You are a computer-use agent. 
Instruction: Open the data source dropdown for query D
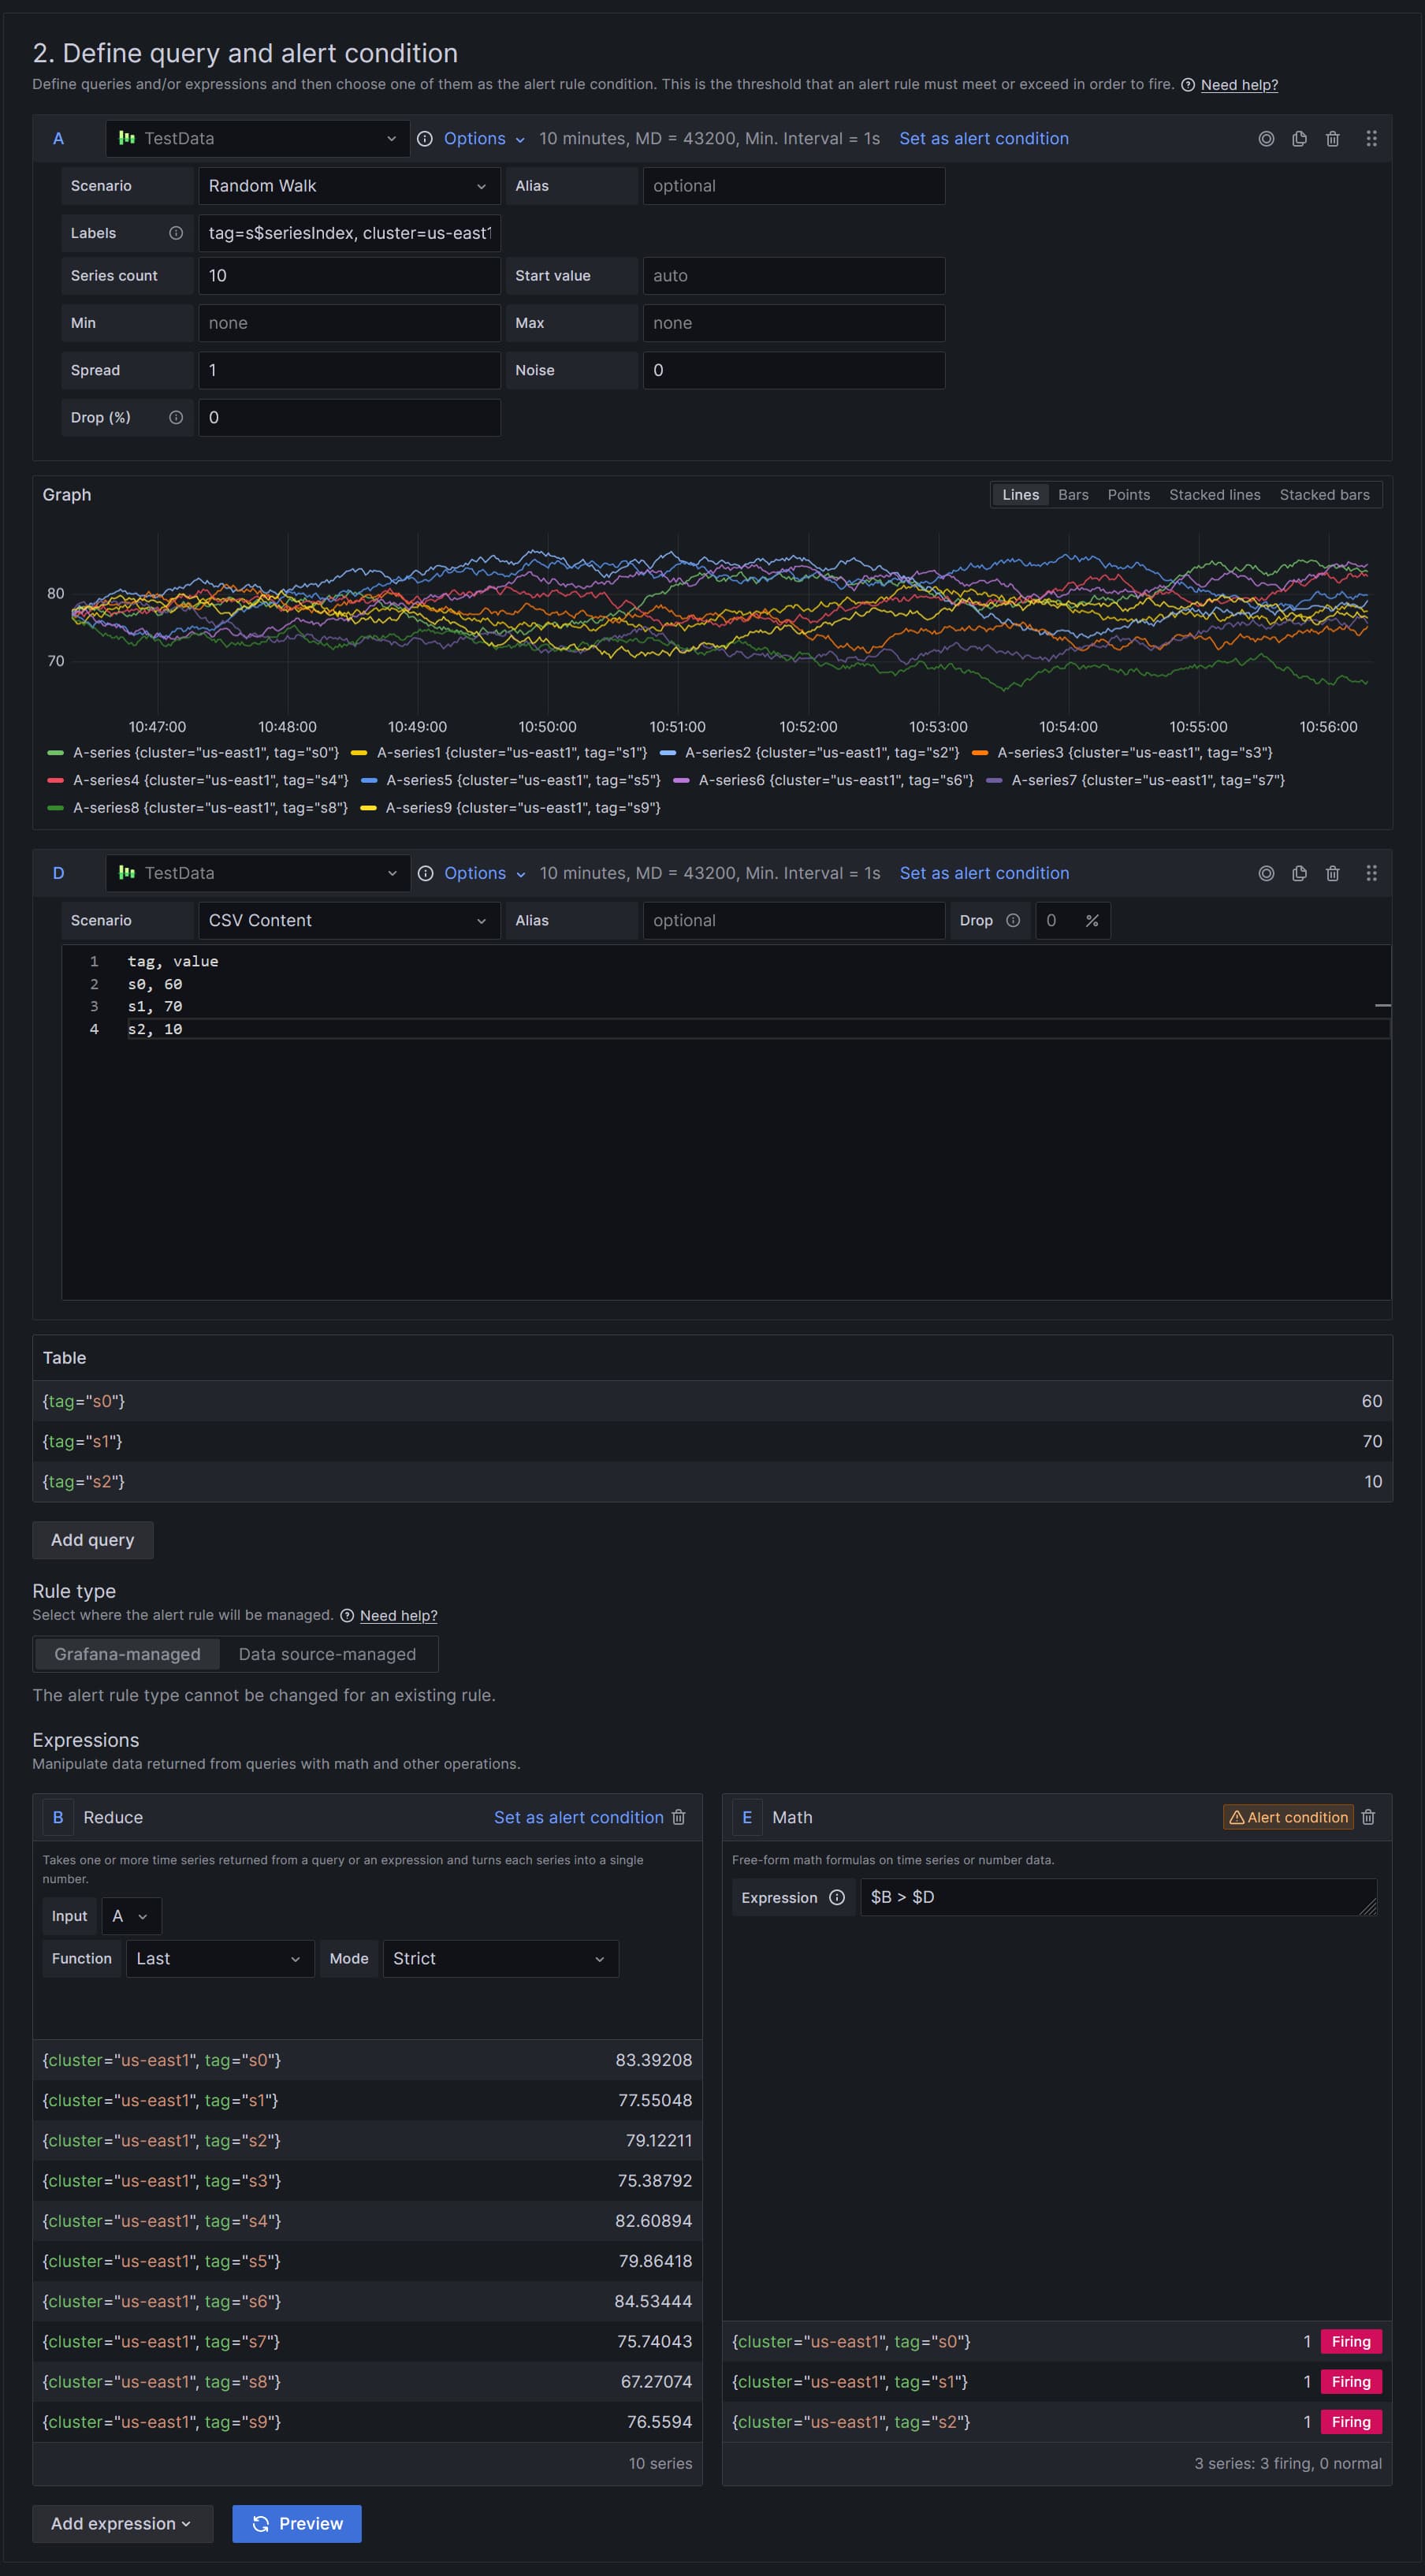pyautogui.click(x=258, y=874)
